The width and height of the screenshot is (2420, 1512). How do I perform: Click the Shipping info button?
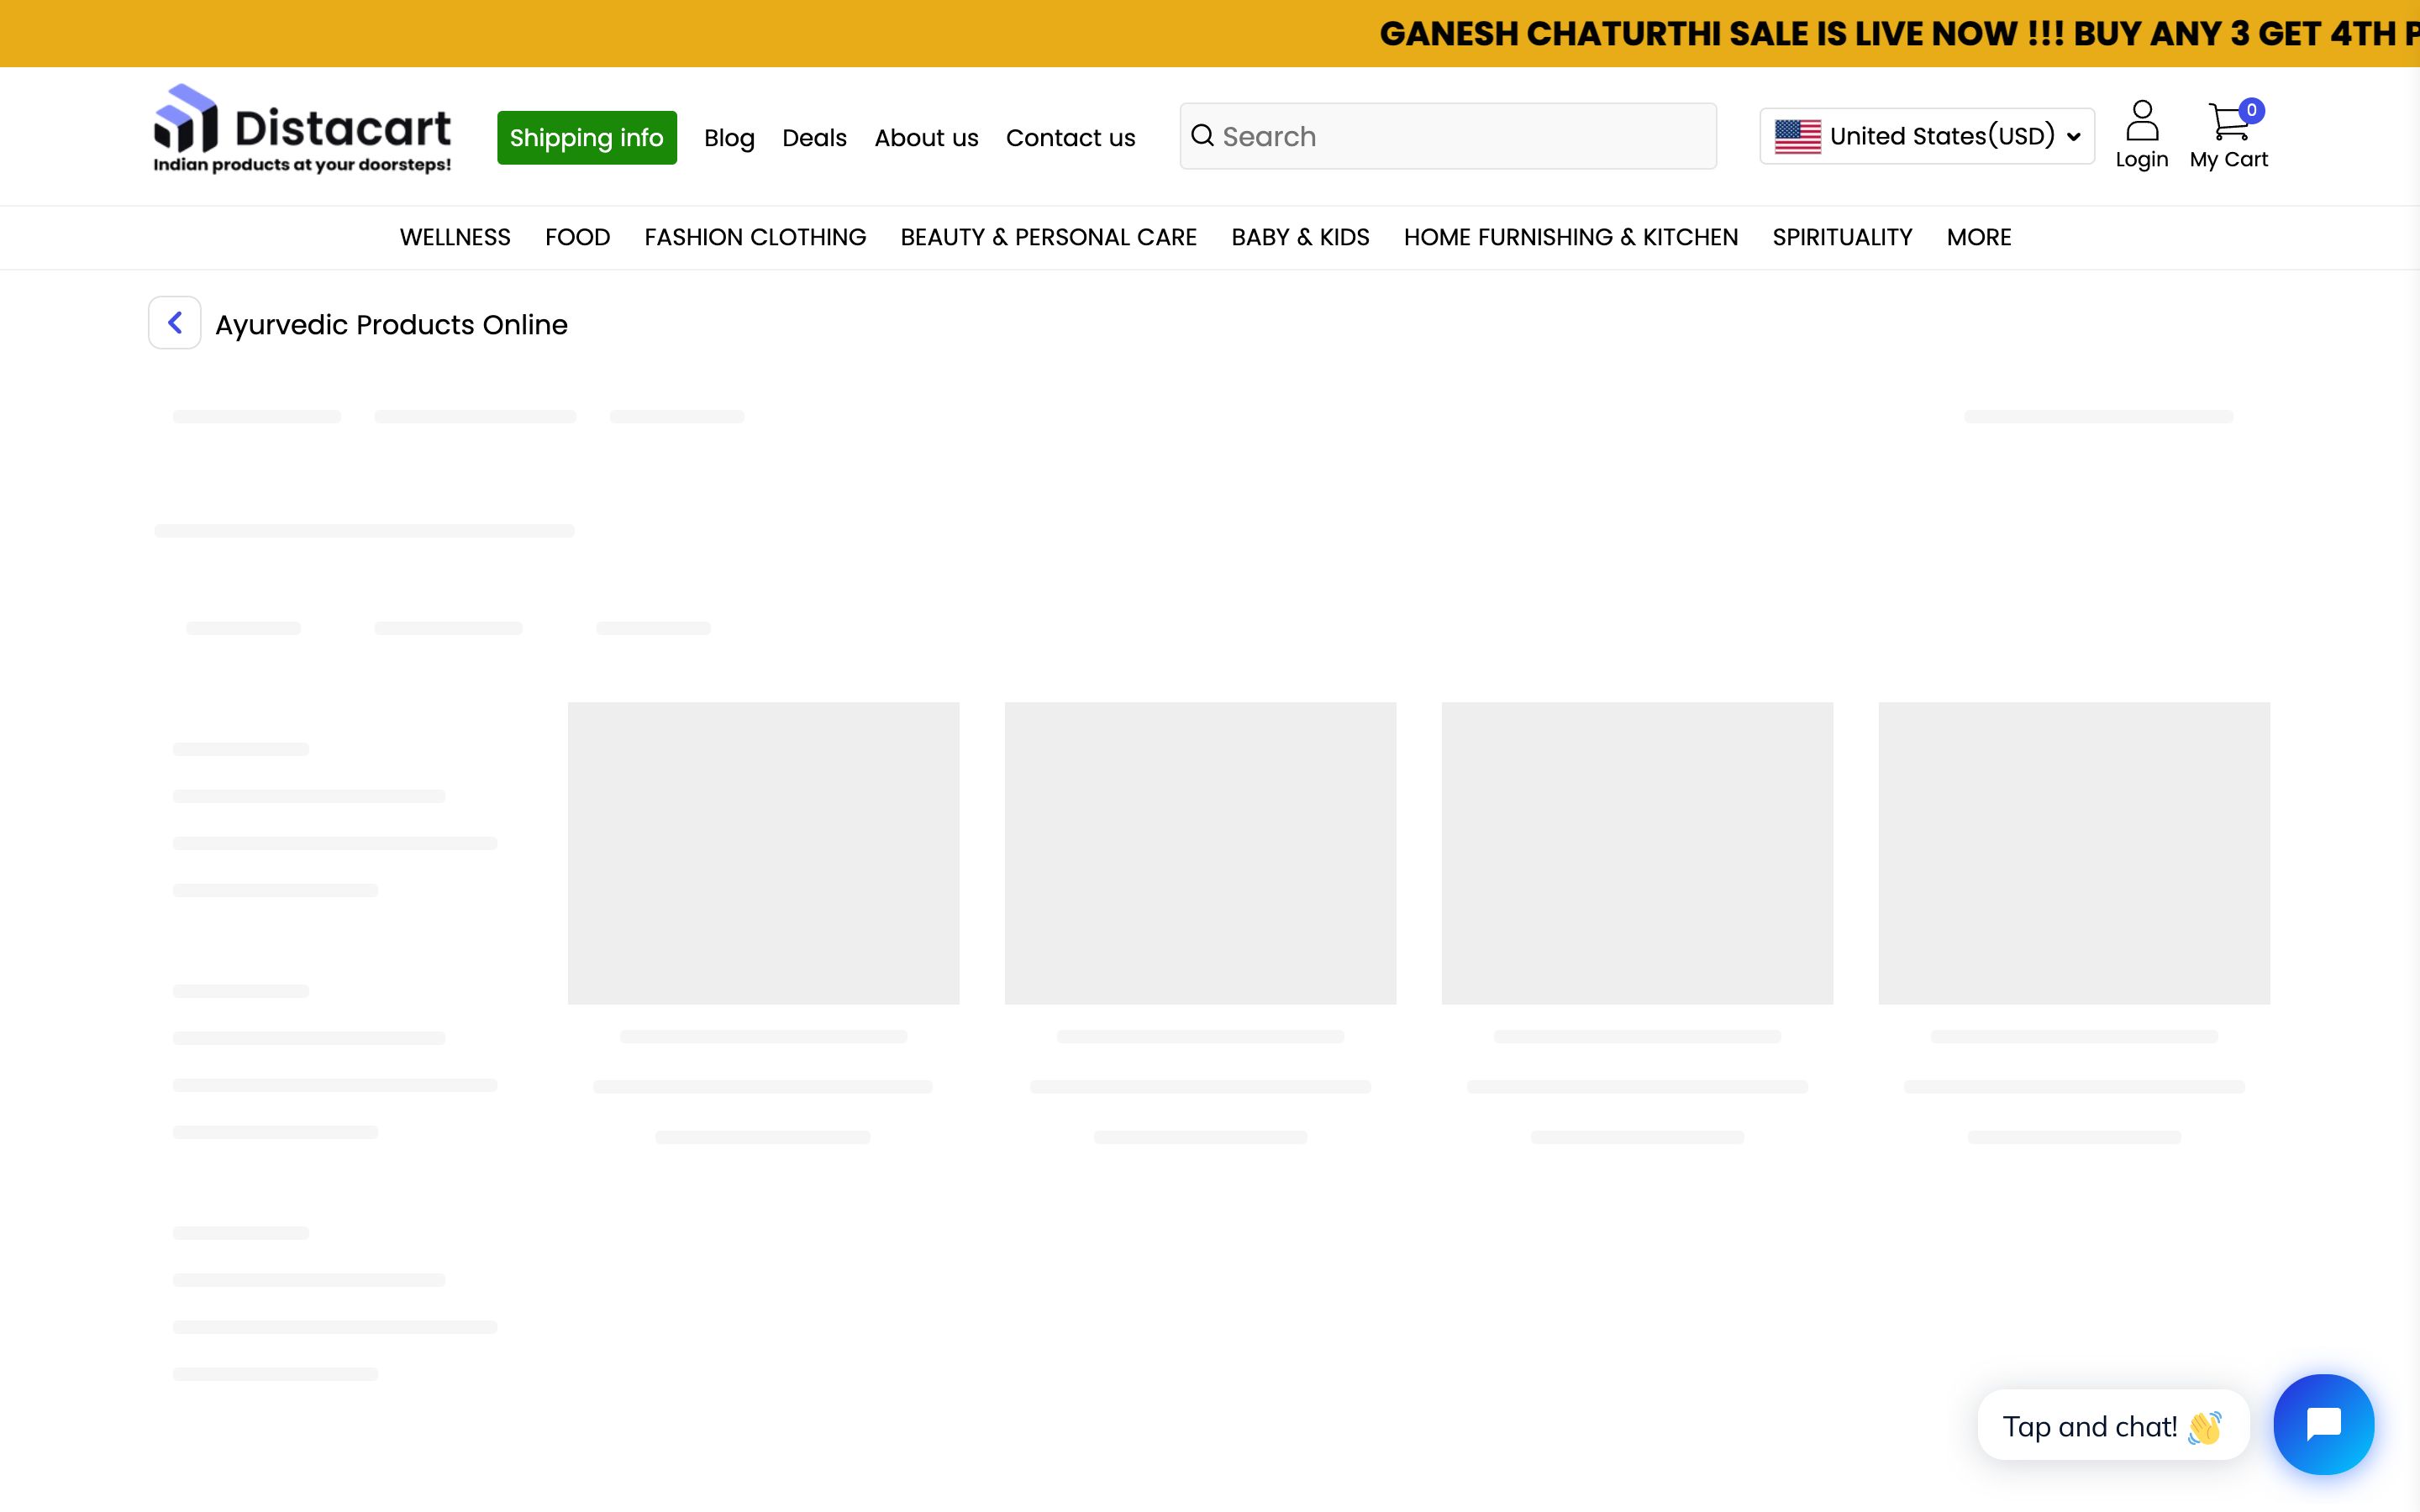coord(587,137)
